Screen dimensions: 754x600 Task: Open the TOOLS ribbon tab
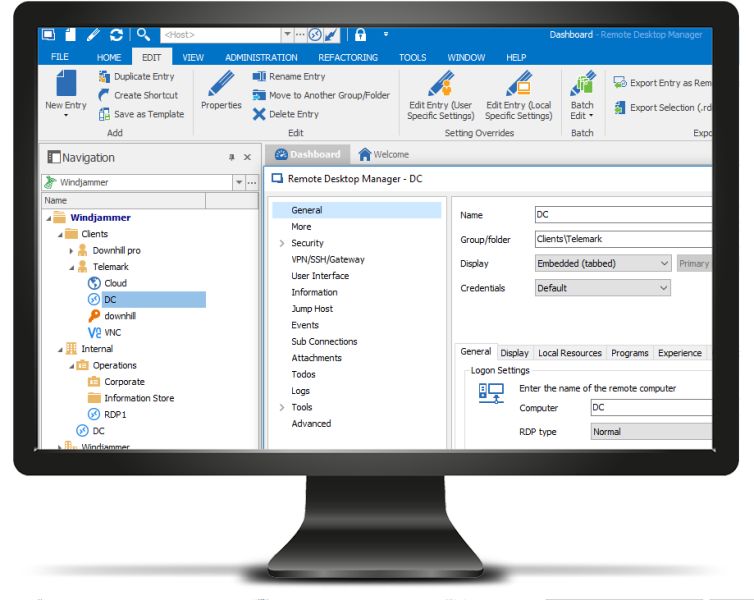click(x=413, y=57)
